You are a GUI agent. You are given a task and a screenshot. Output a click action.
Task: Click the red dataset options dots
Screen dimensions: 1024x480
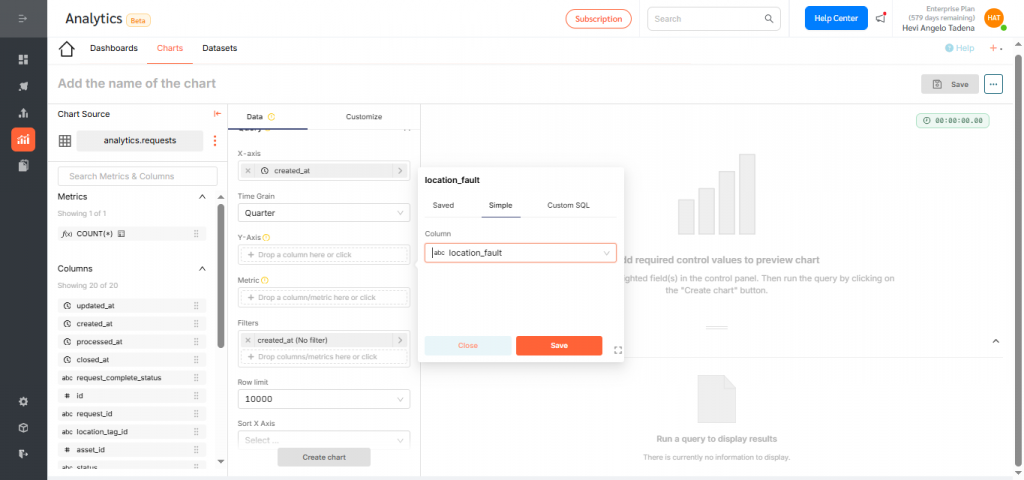(x=214, y=141)
